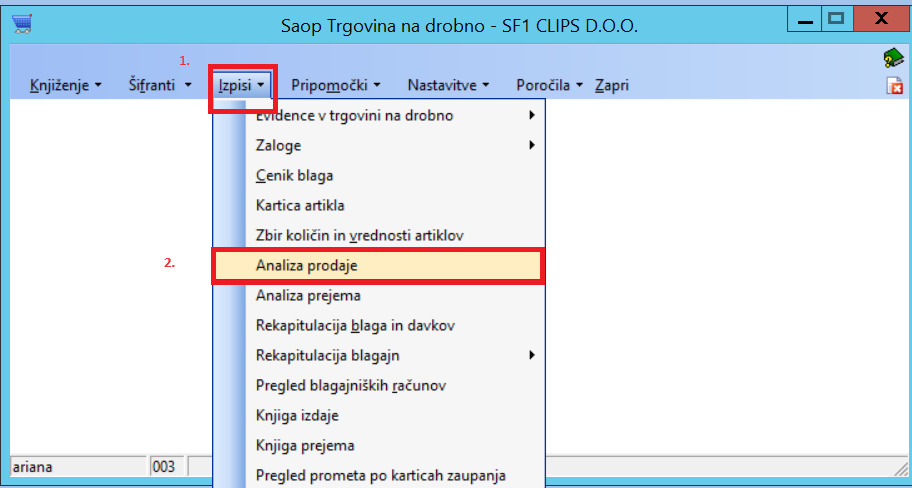Open the Izpisi menu
This screenshot has height=488, width=912.
point(242,86)
